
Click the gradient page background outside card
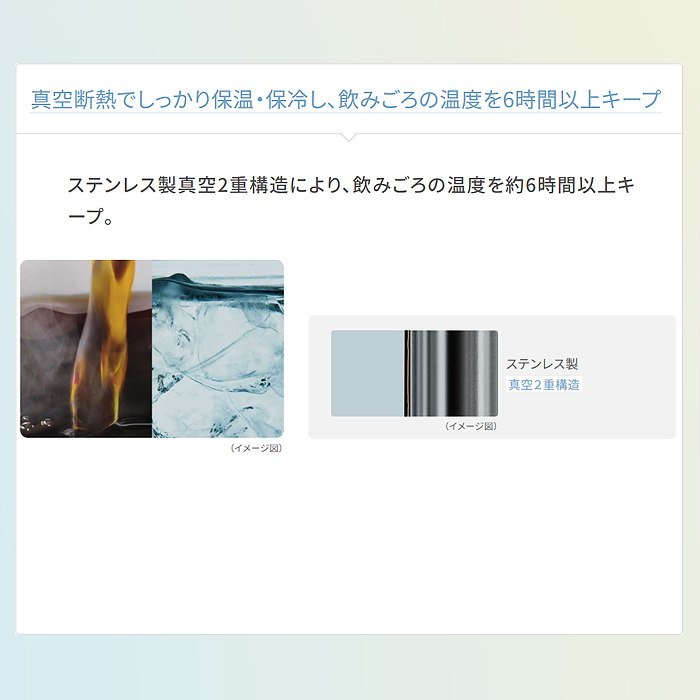click(x=349, y=31)
